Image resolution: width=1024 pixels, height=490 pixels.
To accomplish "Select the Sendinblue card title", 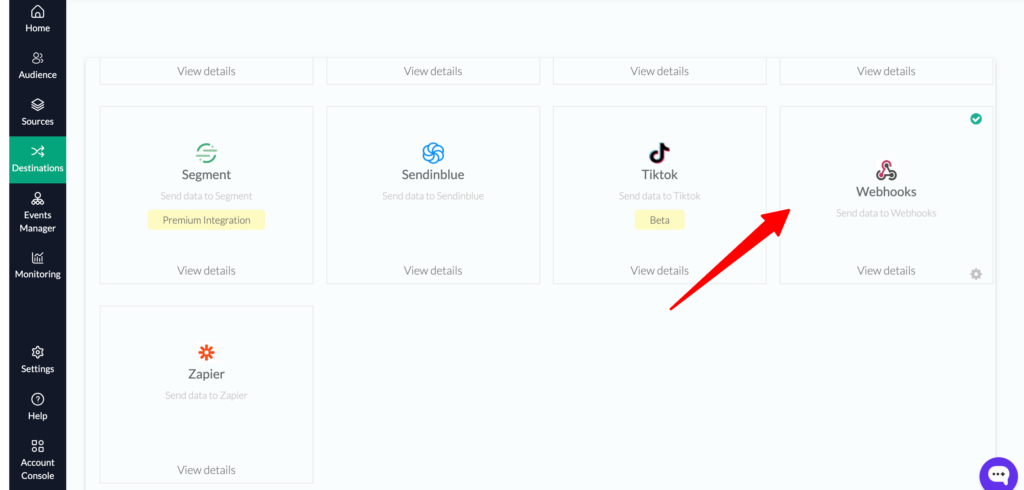I will pyautogui.click(x=433, y=175).
